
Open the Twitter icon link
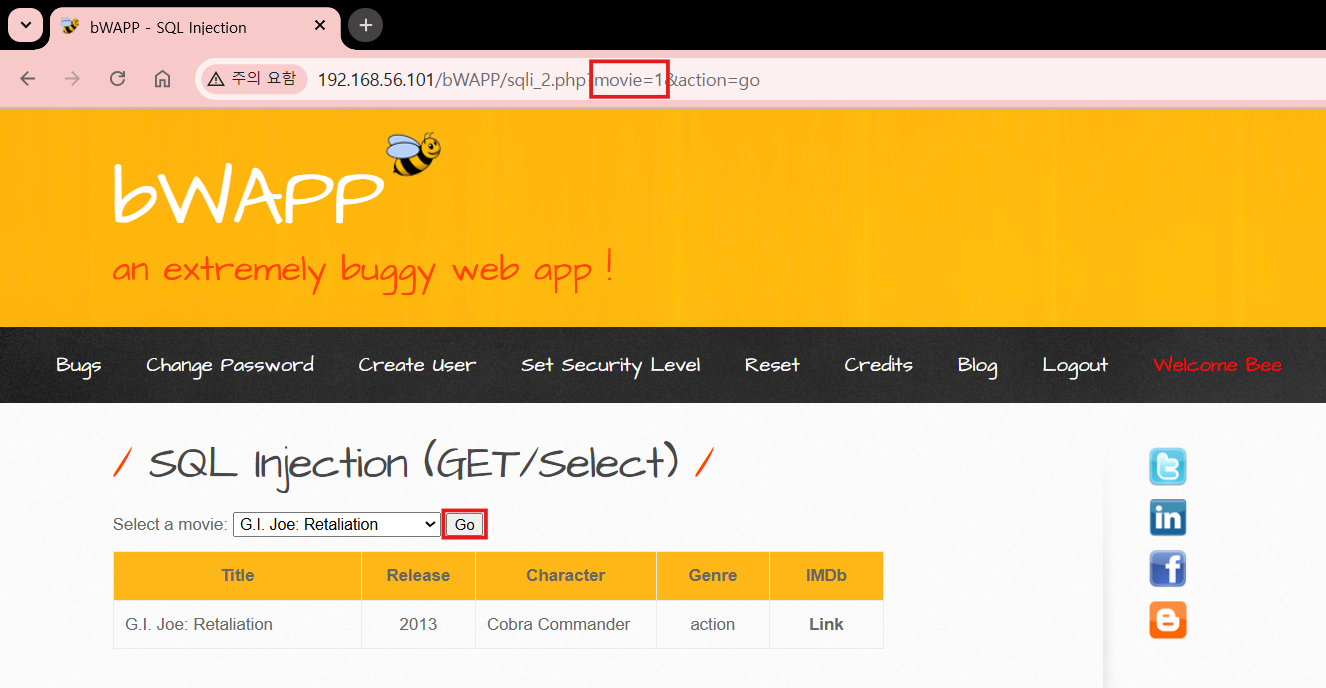tap(1167, 467)
